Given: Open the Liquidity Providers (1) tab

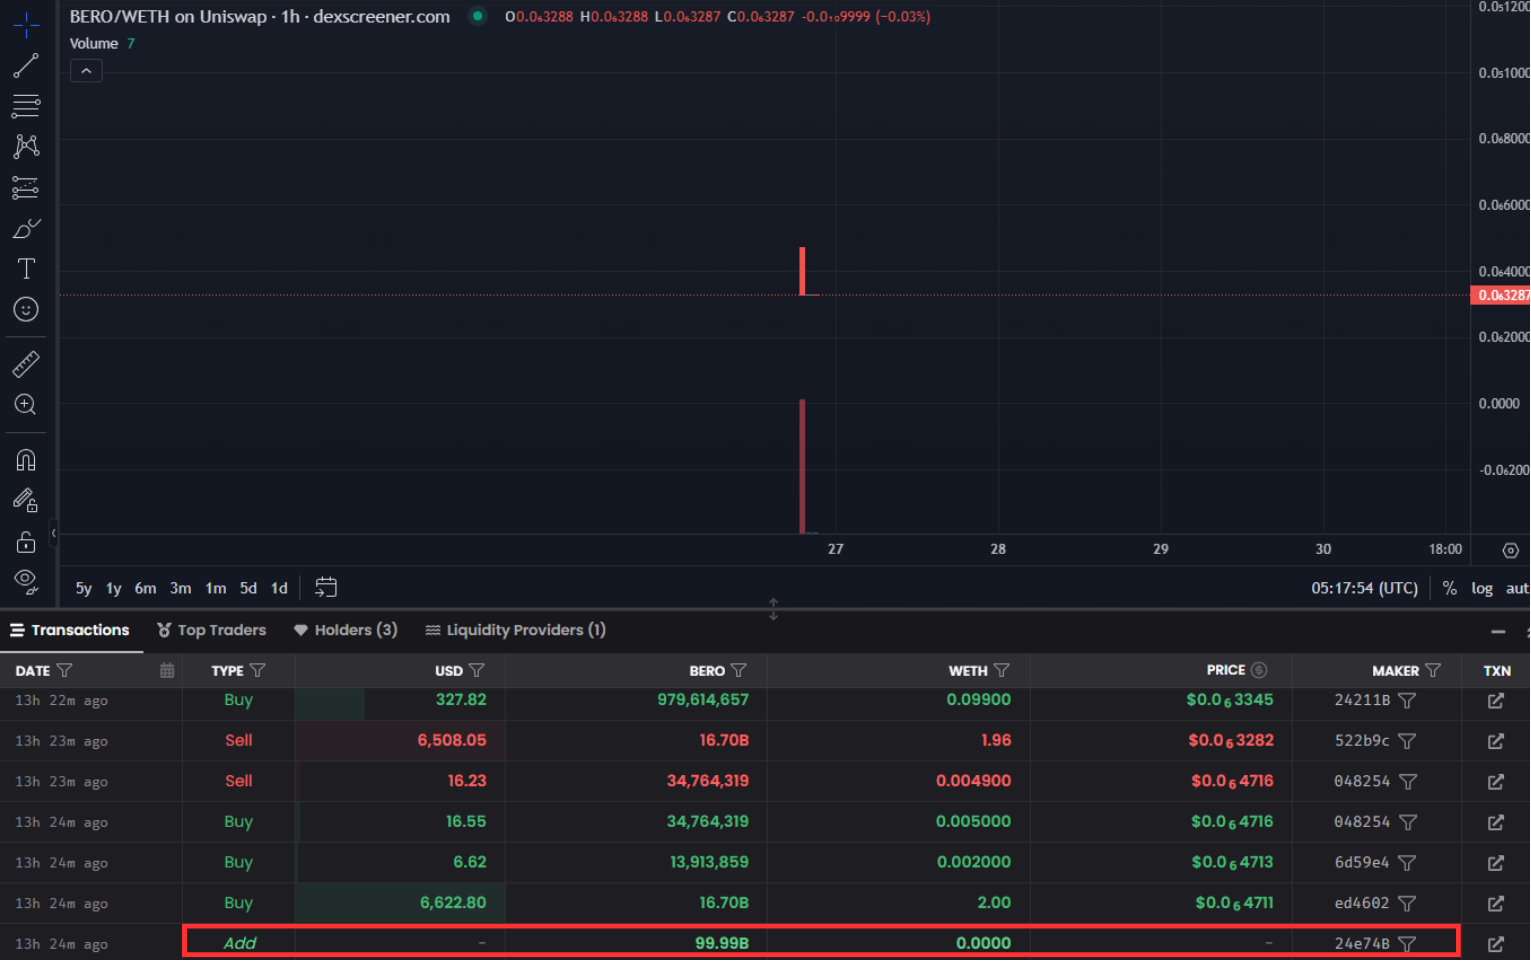Looking at the screenshot, I should (x=516, y=630).
